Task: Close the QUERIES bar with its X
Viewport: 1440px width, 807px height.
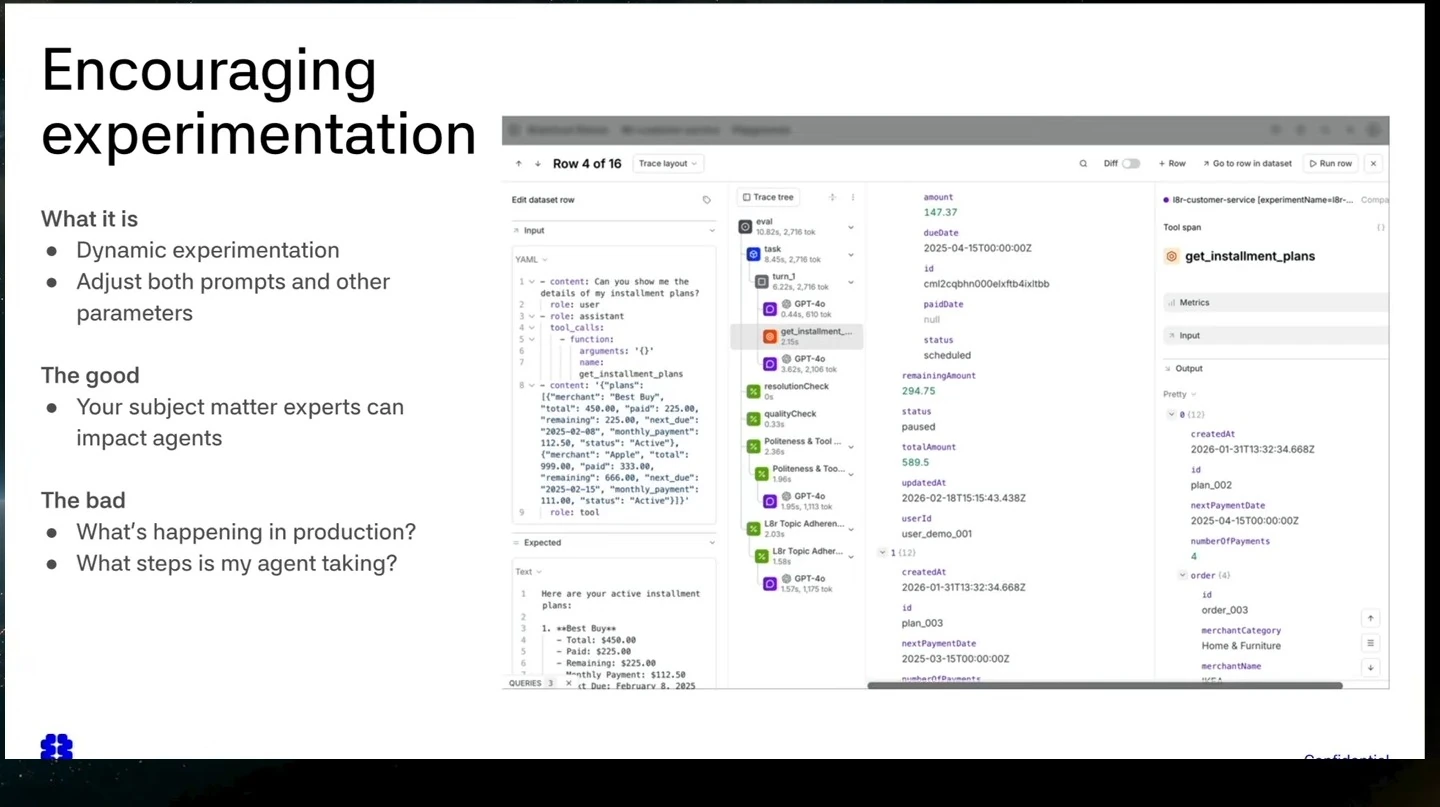Action: 569,683
